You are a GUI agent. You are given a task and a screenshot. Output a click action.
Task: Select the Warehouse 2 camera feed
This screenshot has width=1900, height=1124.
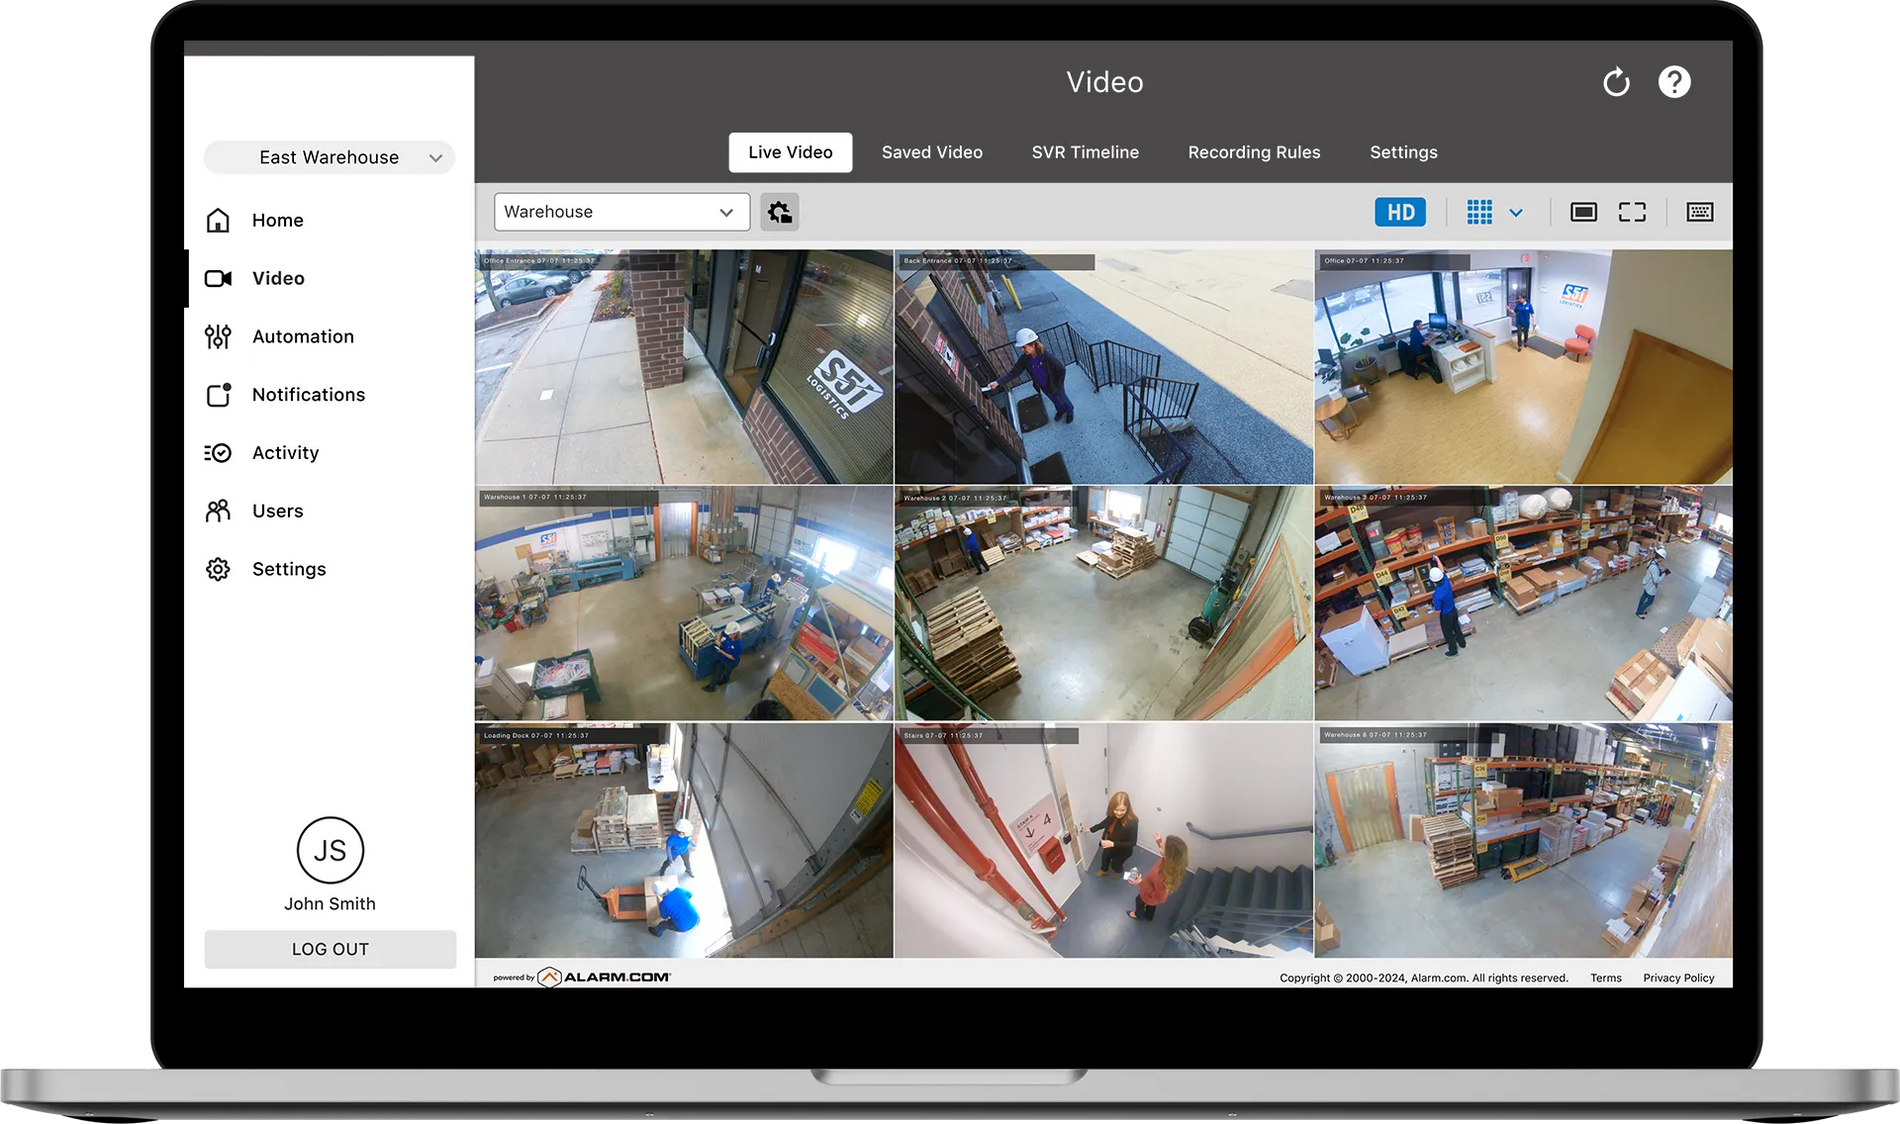point(1104,603)
